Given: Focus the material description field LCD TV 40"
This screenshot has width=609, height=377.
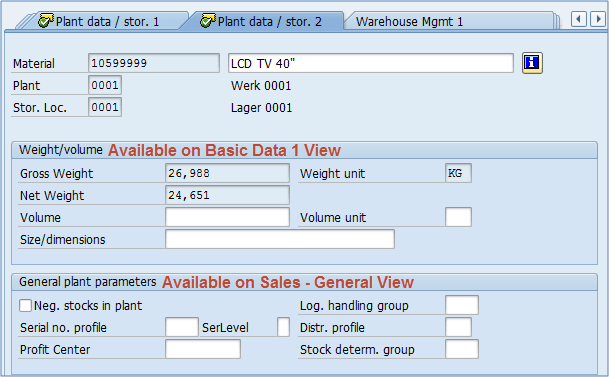Looking at the screenshot, I should 371,63.
